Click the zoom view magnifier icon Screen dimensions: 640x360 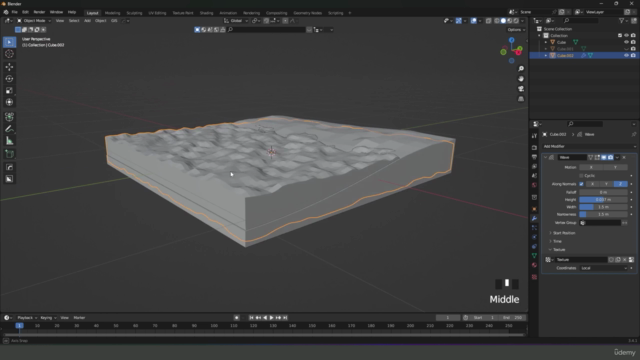(x=521, y=69)
